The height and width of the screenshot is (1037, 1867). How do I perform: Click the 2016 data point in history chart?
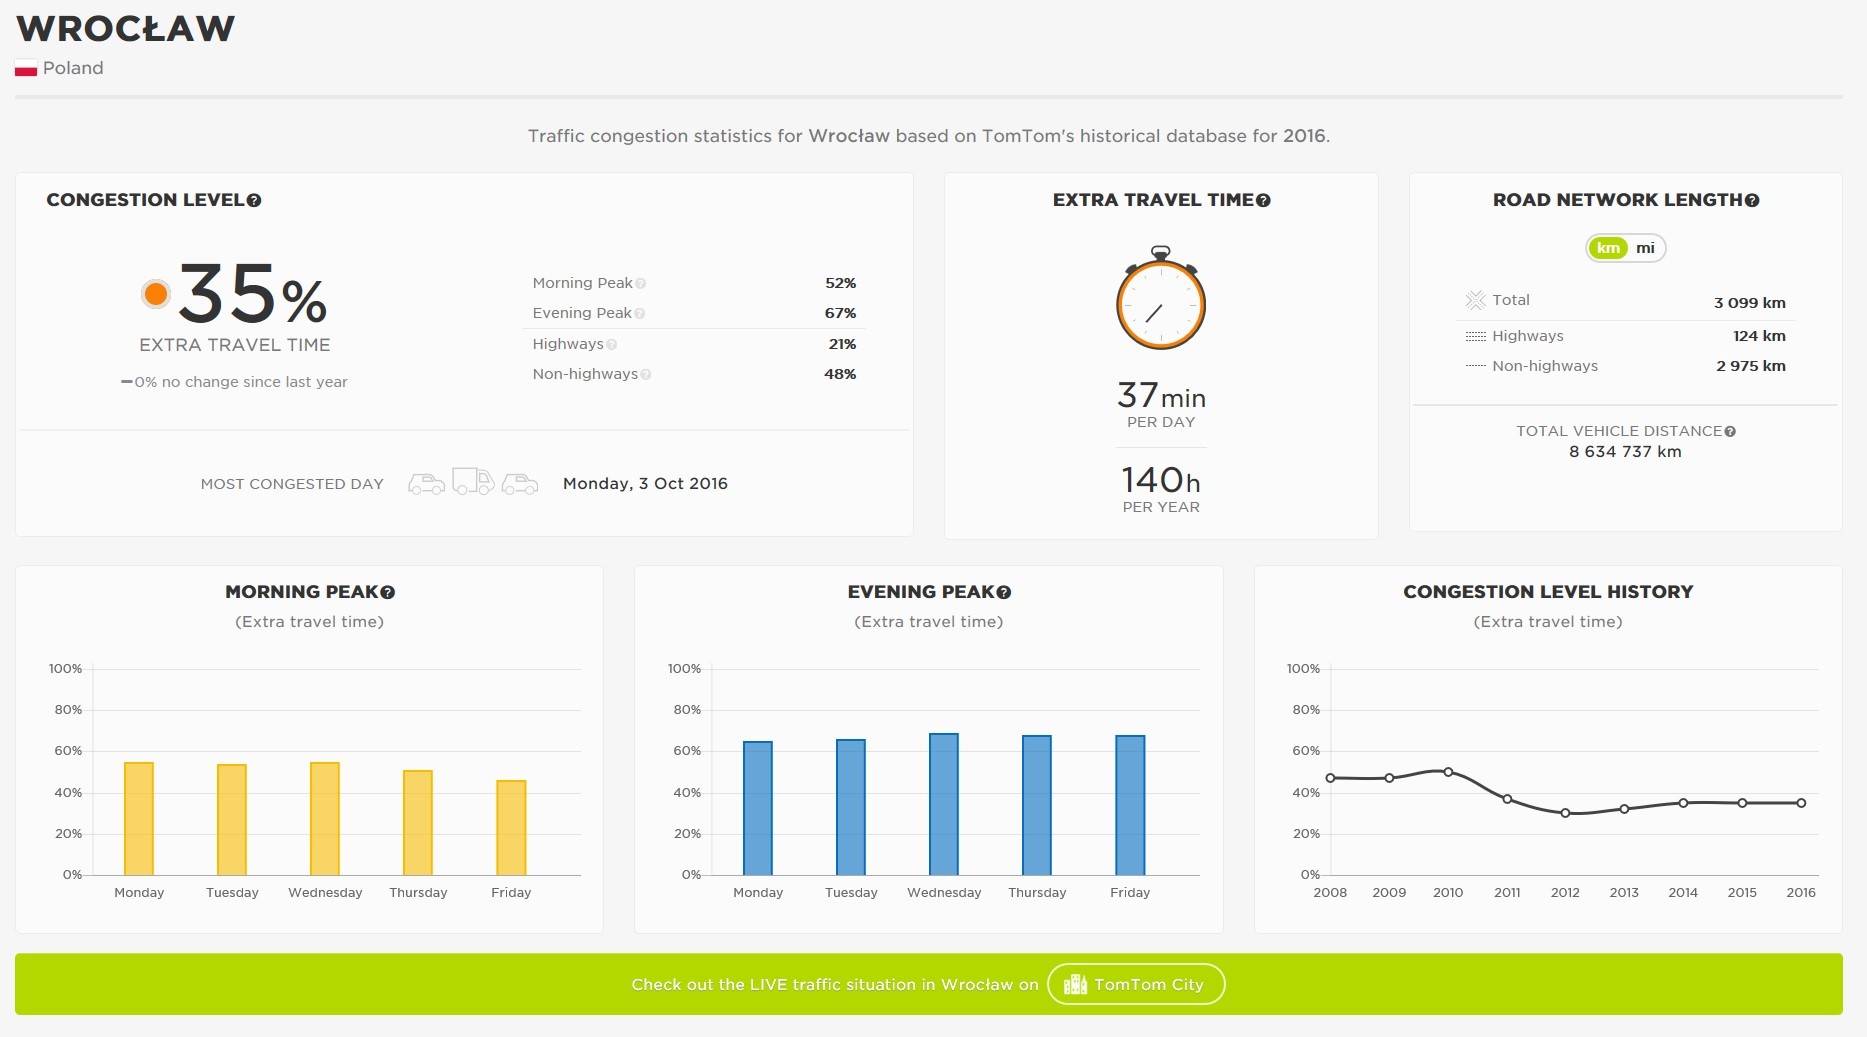tap(1801, 803)
